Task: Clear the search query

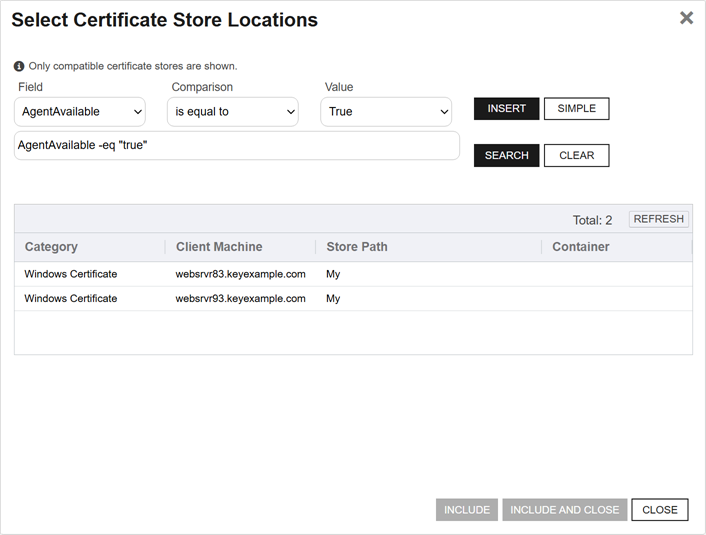Action: [576, 156]
